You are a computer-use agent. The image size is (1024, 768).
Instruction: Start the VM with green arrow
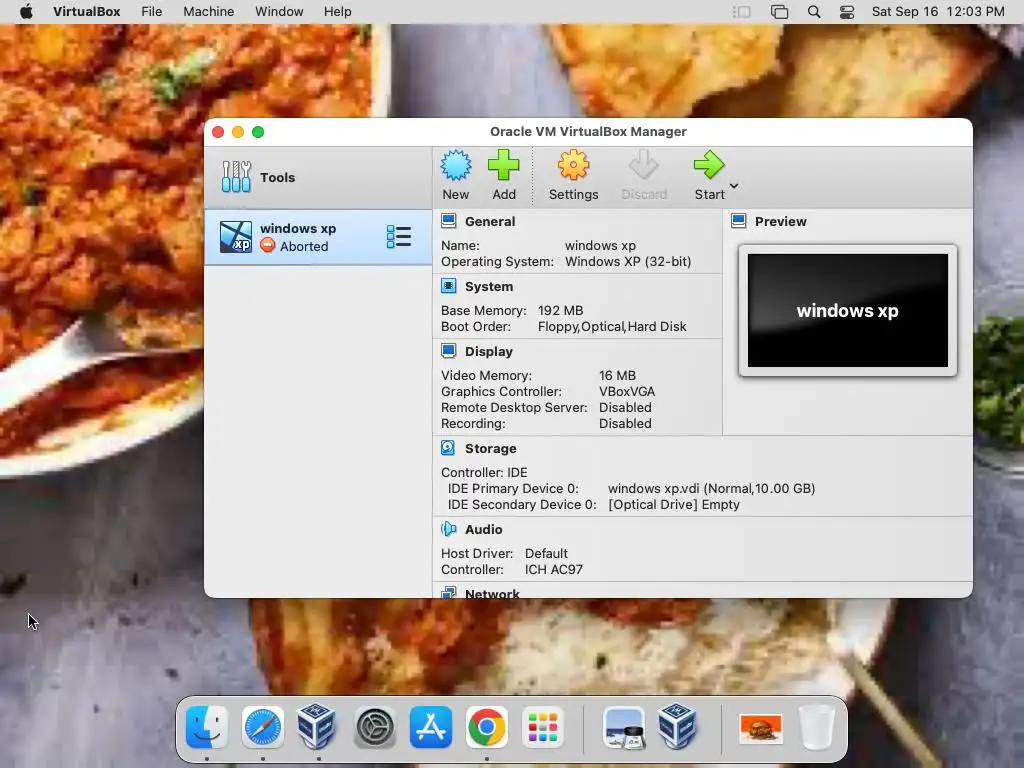point(709,165)
